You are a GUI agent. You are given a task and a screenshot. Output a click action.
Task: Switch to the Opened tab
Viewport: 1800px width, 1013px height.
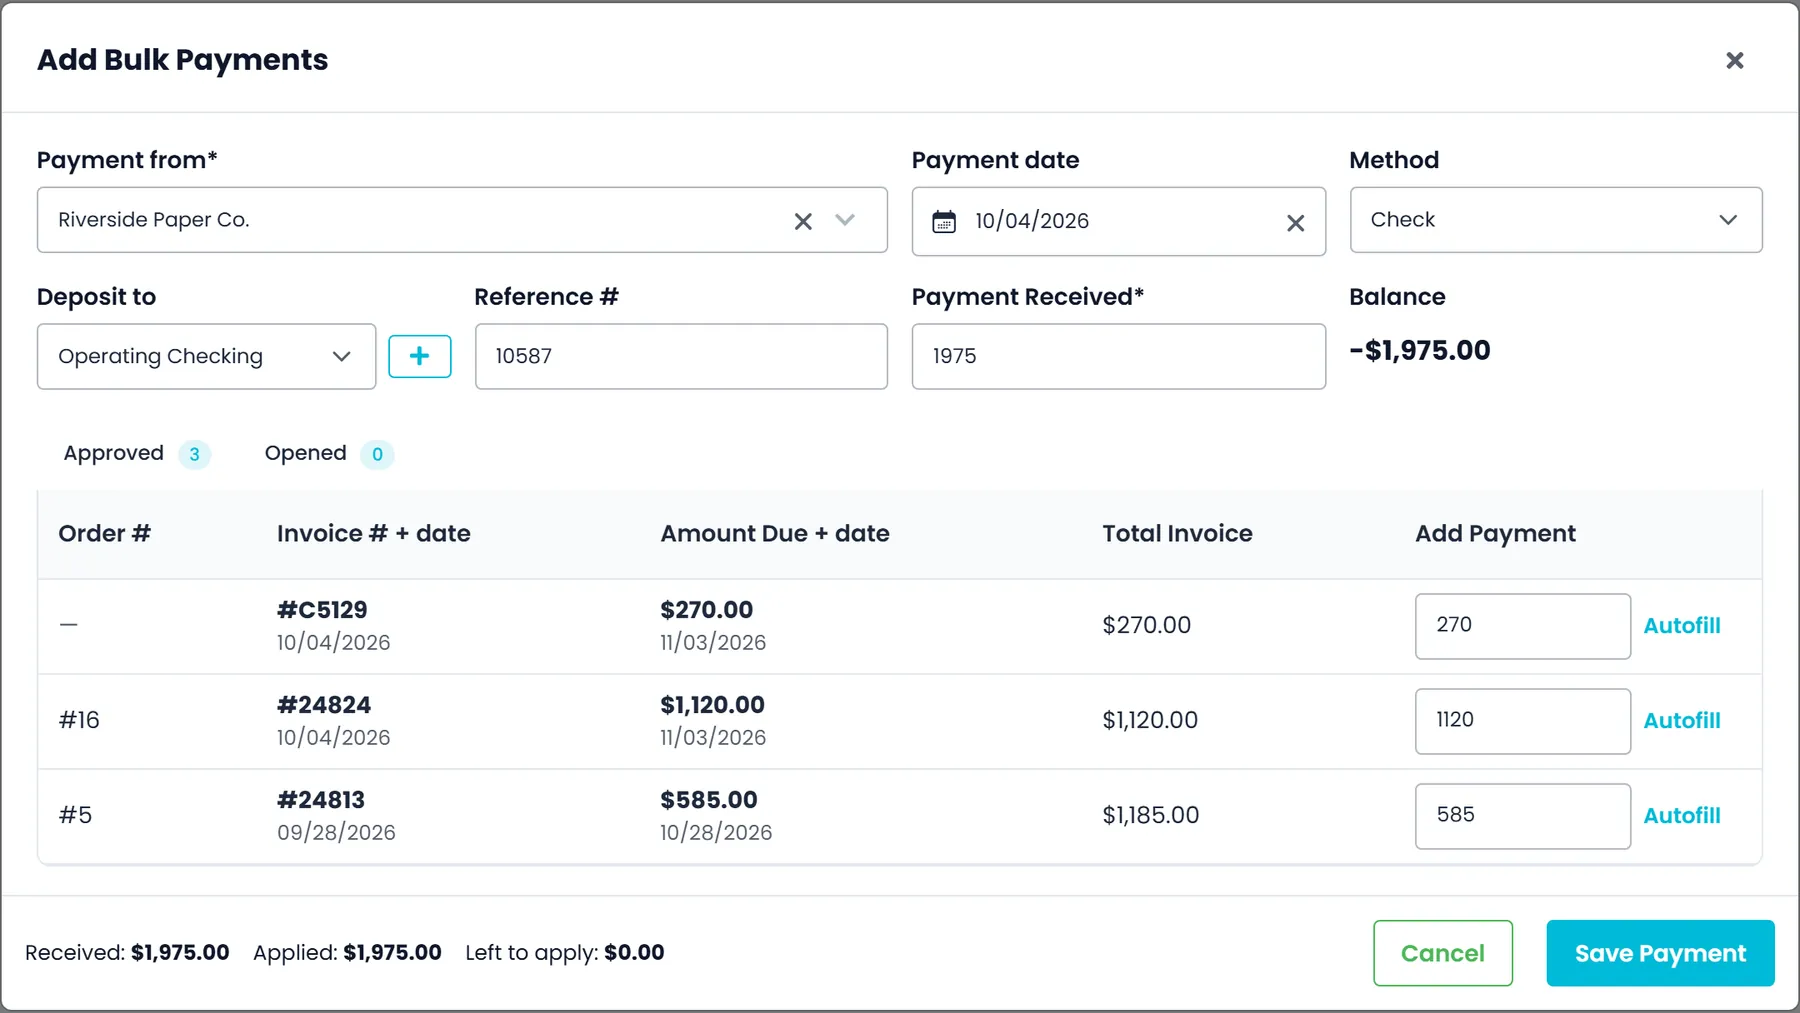329,454
